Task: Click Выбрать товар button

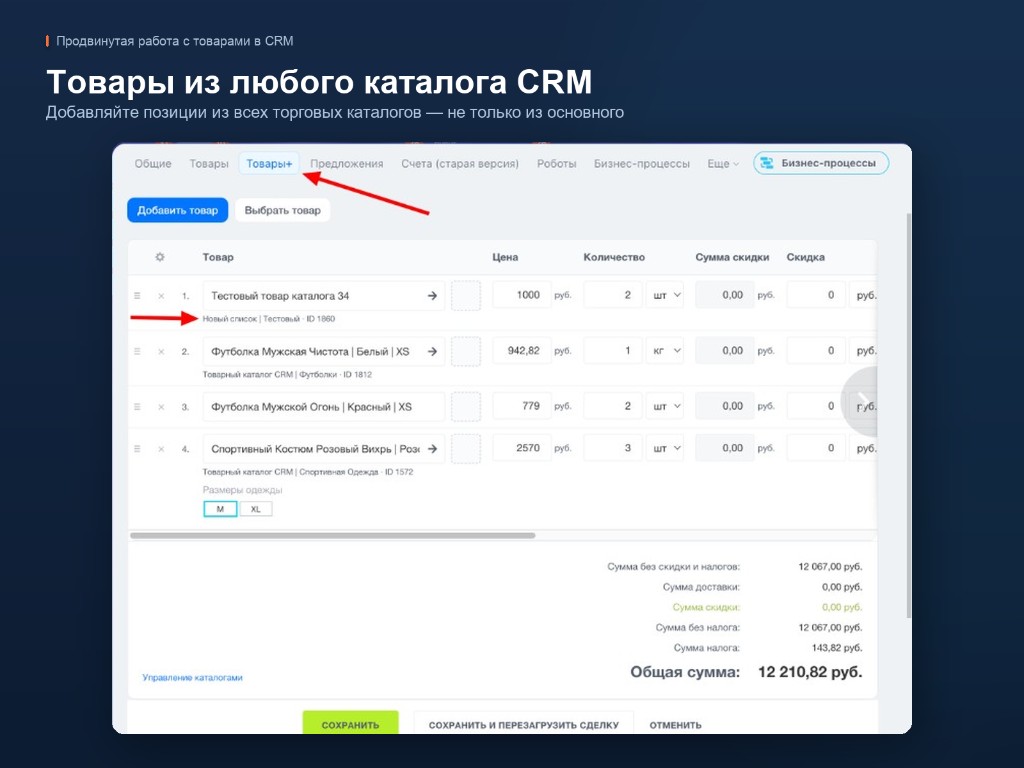Action: point(282,210)
